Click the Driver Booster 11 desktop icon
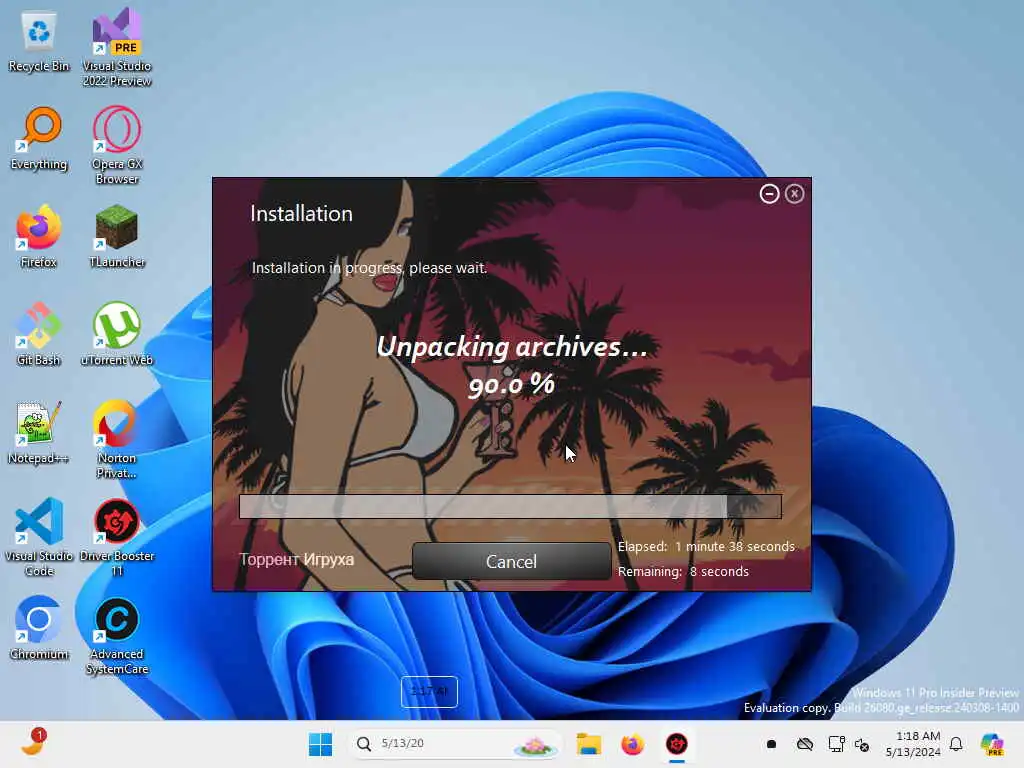 [117, 537]
